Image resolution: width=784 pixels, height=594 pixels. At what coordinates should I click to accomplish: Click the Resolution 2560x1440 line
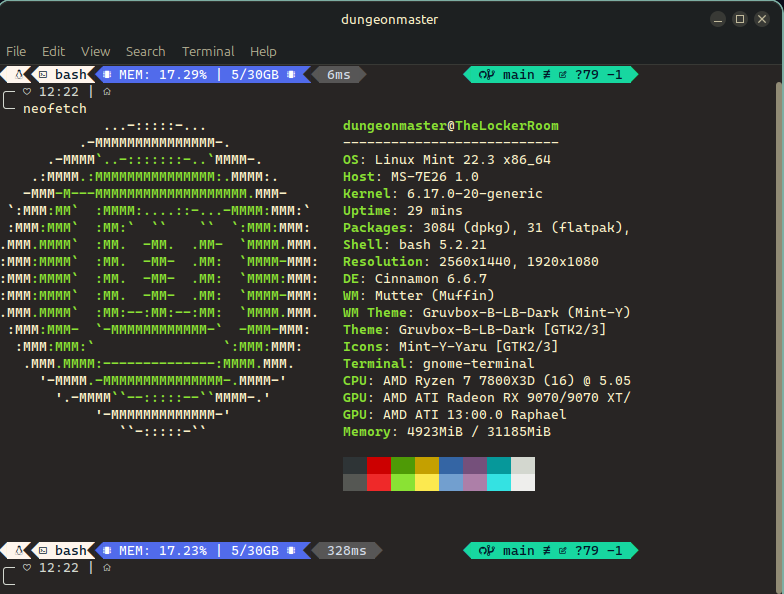click(x=471, y=262)
